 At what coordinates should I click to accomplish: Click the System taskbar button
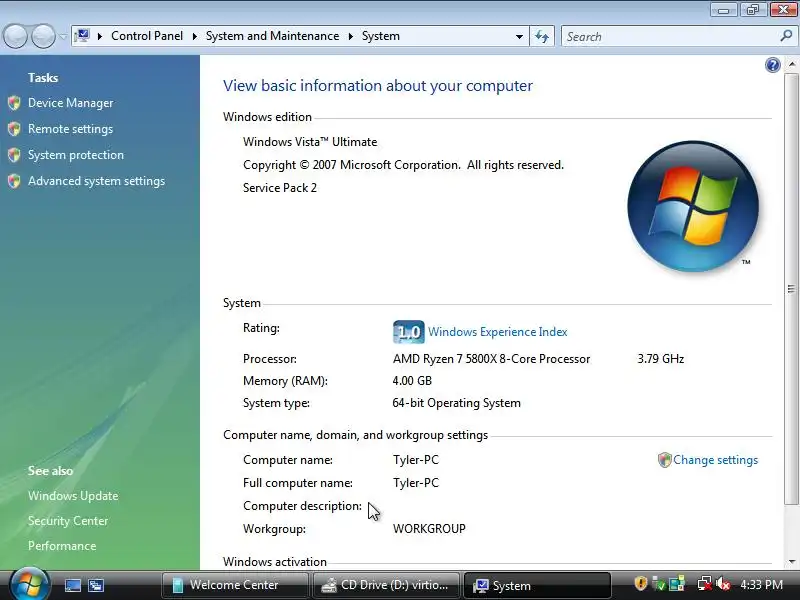coord(537,585)
